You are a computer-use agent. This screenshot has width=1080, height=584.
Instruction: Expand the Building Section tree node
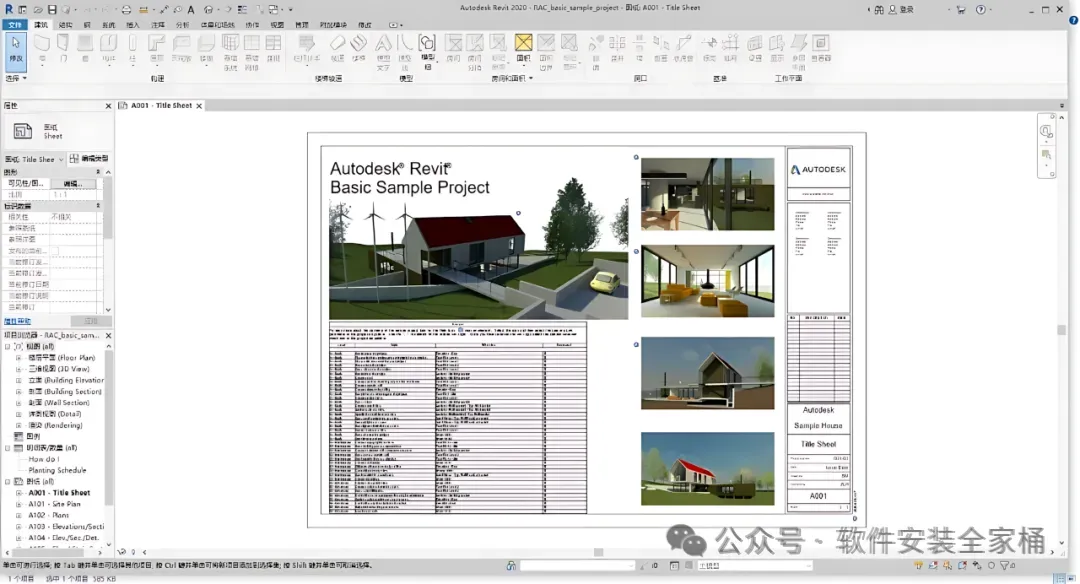[19, 392]
